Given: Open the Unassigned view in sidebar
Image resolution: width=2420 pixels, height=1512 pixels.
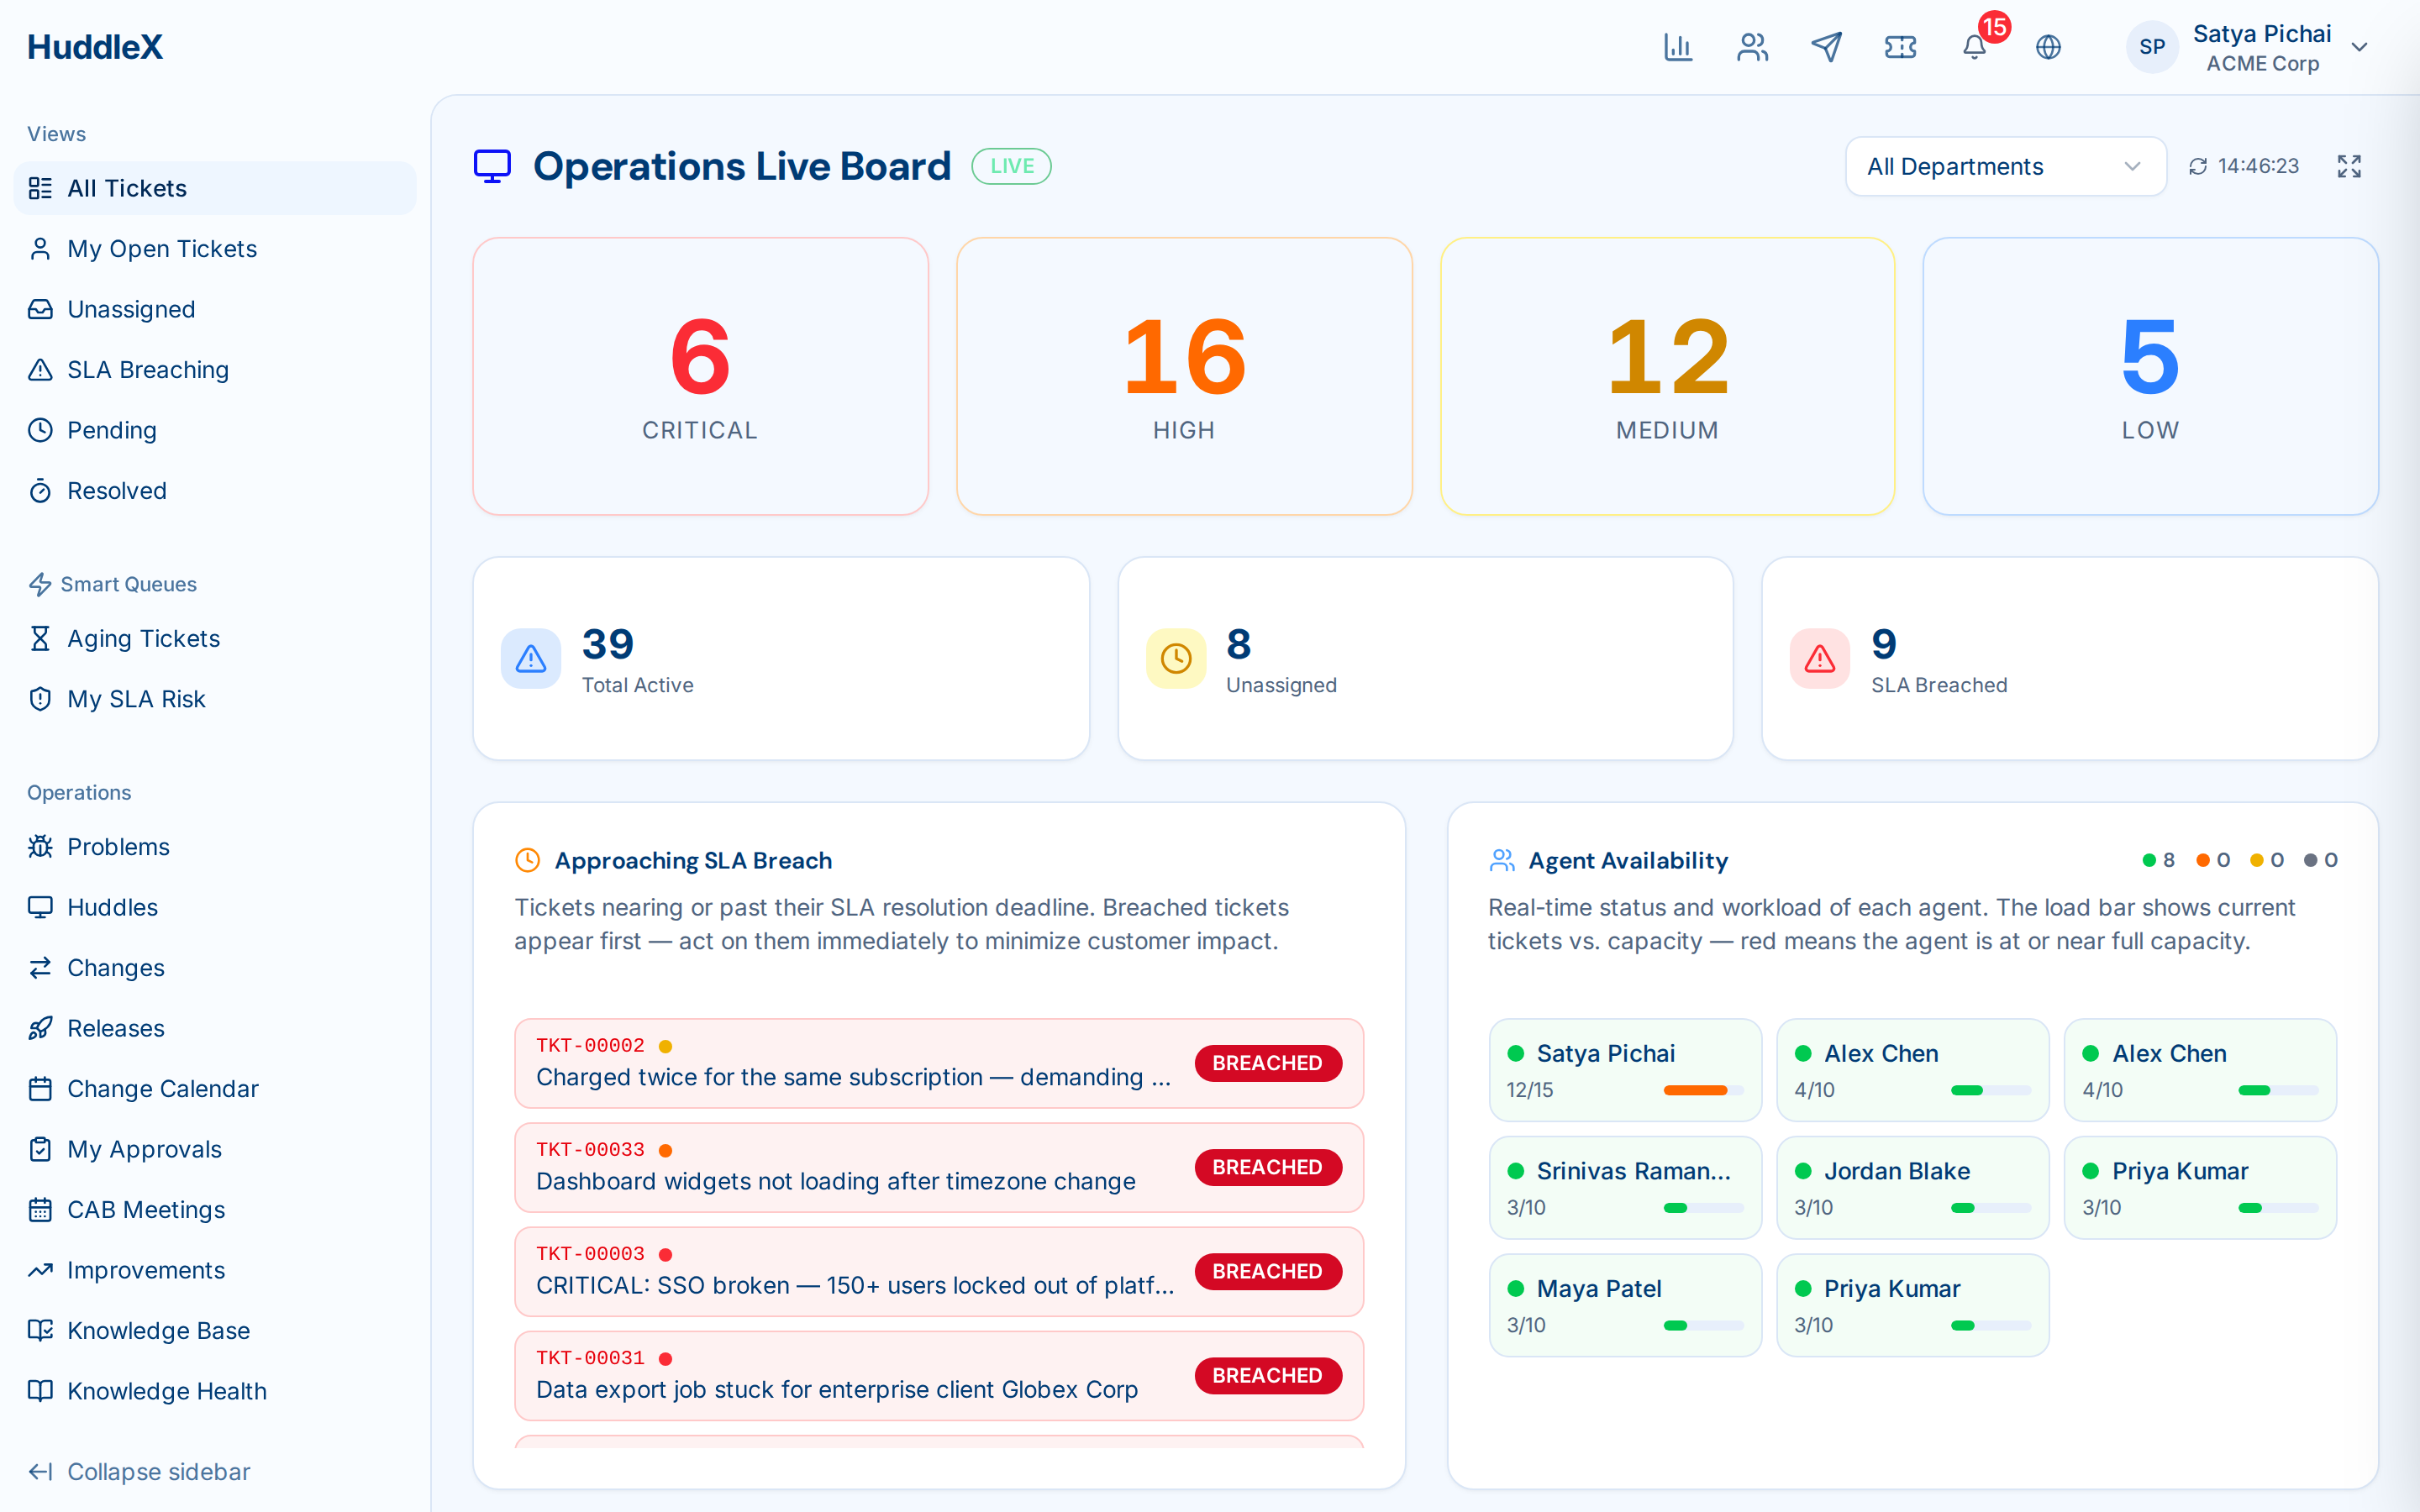Looking at the screenshot, I should pos(215,309).
